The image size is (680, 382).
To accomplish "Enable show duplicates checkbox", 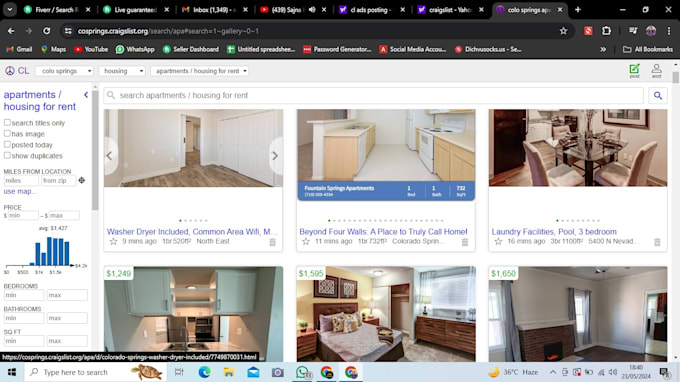I will [x=7, y=155].
